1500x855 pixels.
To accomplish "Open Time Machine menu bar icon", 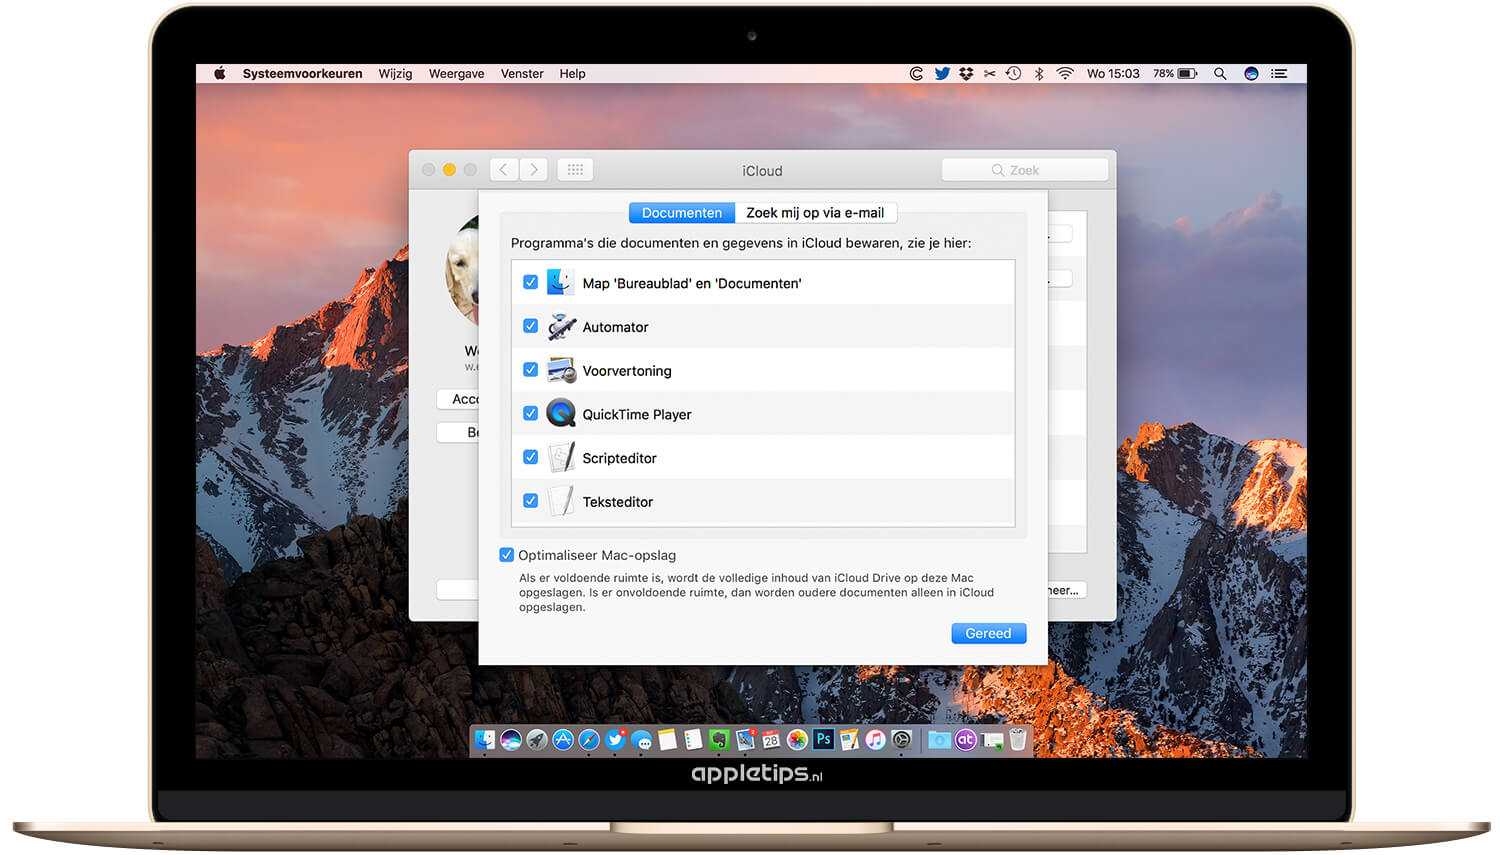I will (1013, 74).
